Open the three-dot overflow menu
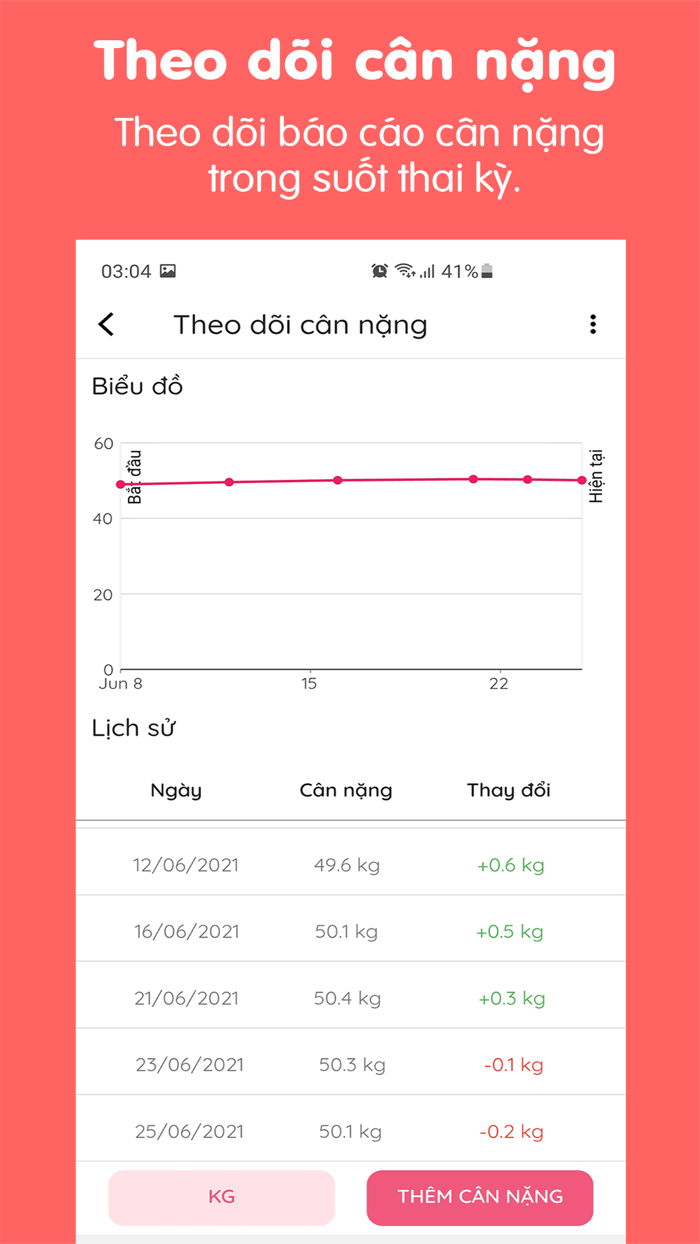700x1244 pixels. (x=593, y=324)
